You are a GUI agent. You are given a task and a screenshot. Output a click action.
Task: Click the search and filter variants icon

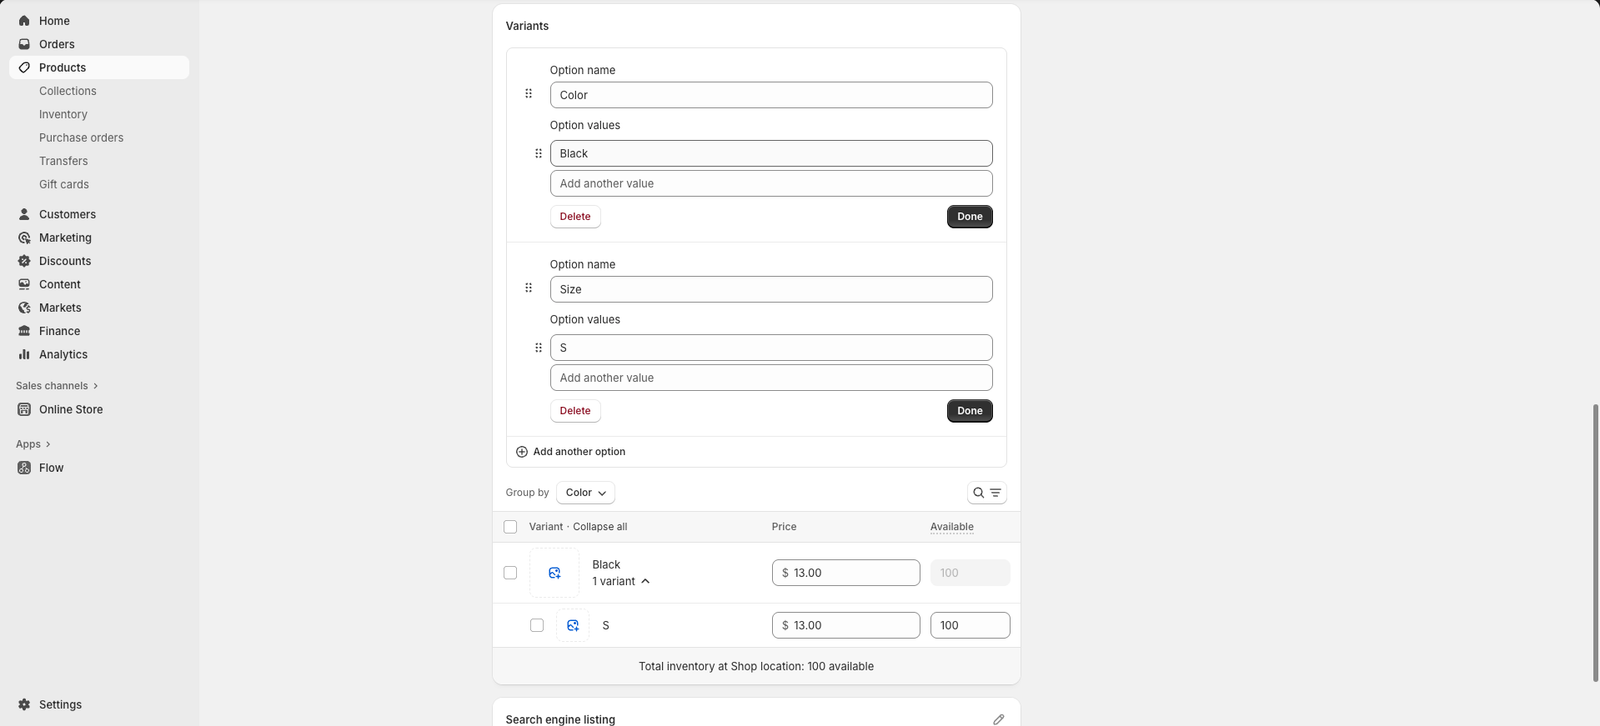pyautogui.click(x=986, y=493)
